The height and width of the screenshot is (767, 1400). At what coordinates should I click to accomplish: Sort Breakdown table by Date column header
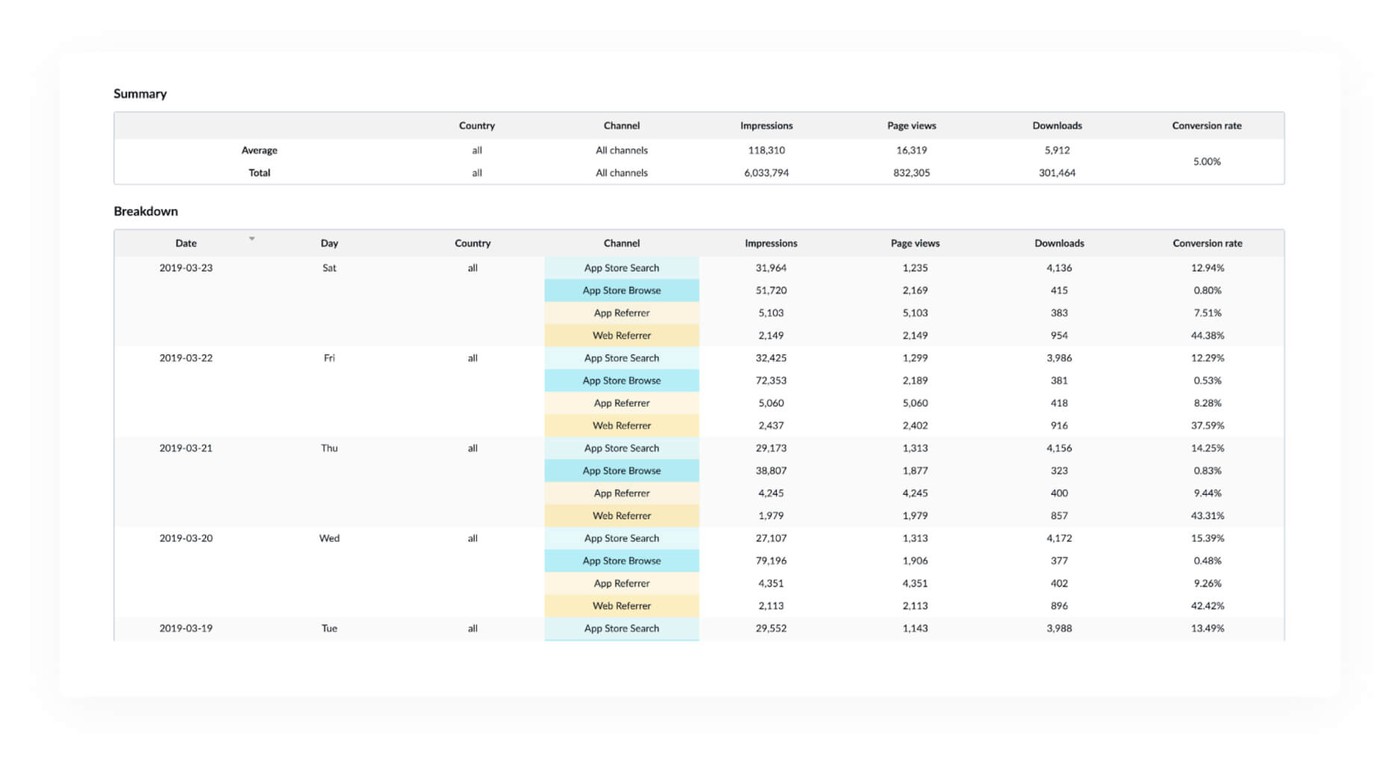tap(186, 243)
